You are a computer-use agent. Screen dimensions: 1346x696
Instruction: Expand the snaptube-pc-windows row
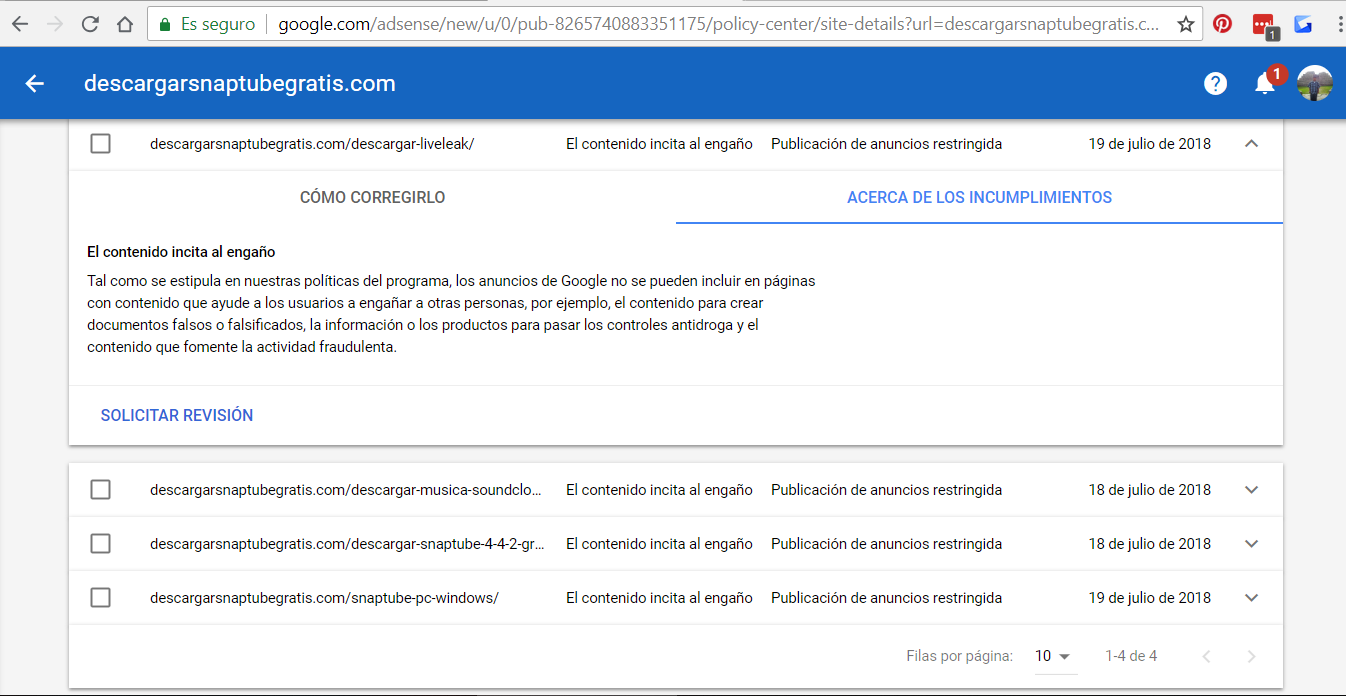pyautogui.click(x=1251, y=598)
